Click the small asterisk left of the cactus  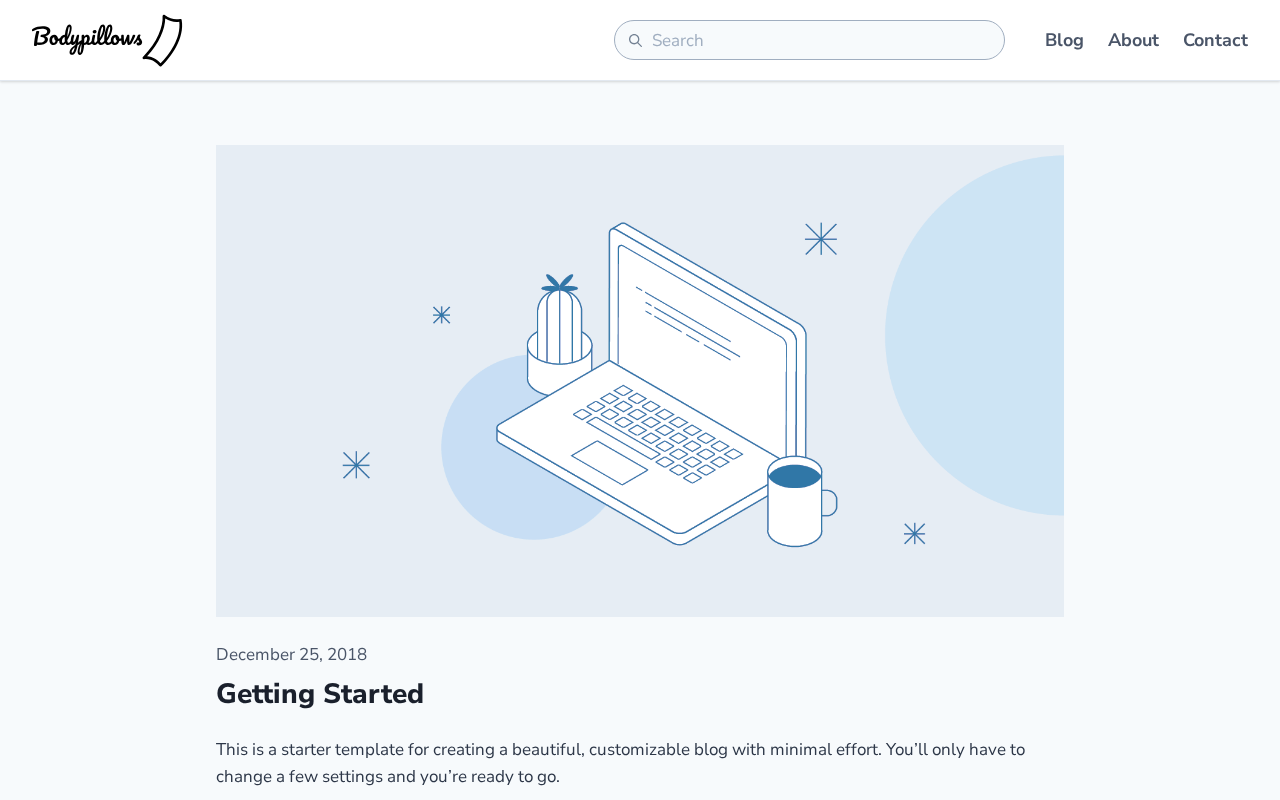click(441, 315)
